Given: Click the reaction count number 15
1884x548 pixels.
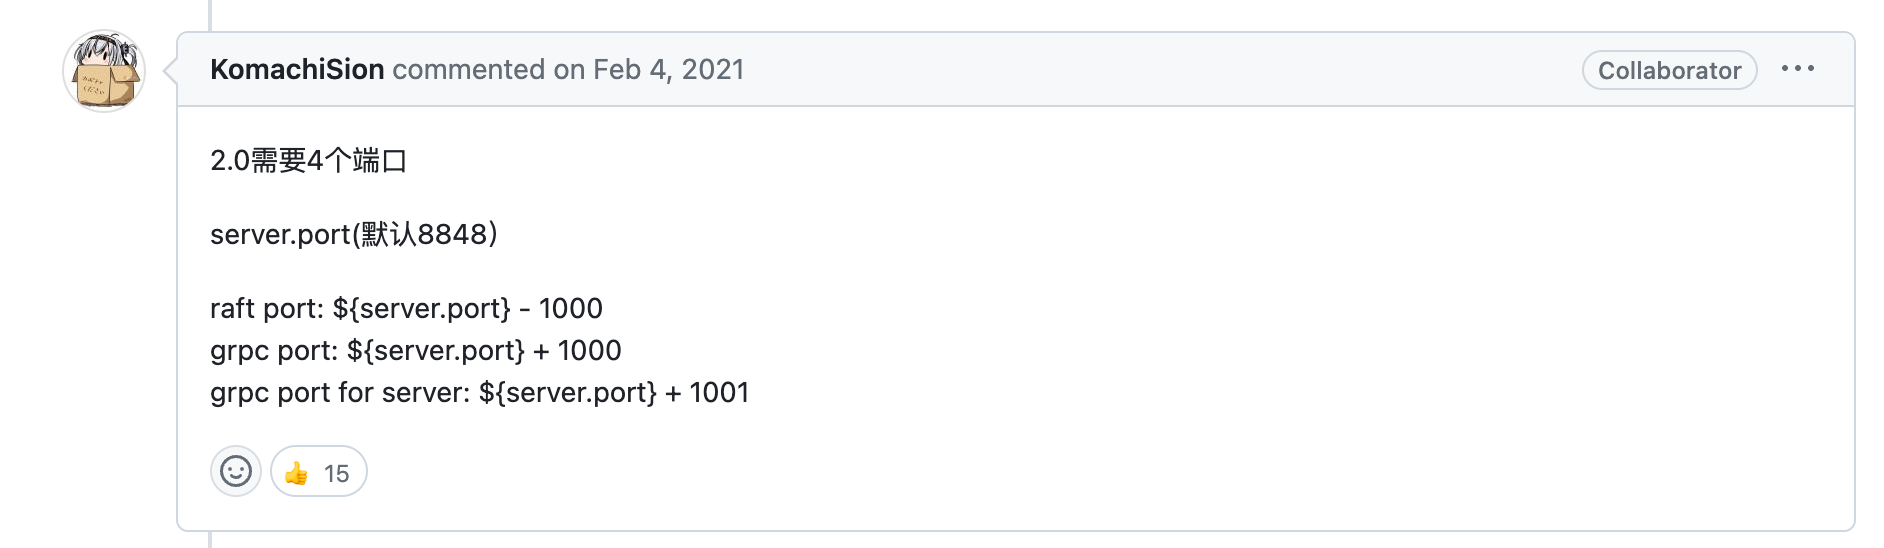Looking at the screenshot, I should coord(337,474).
